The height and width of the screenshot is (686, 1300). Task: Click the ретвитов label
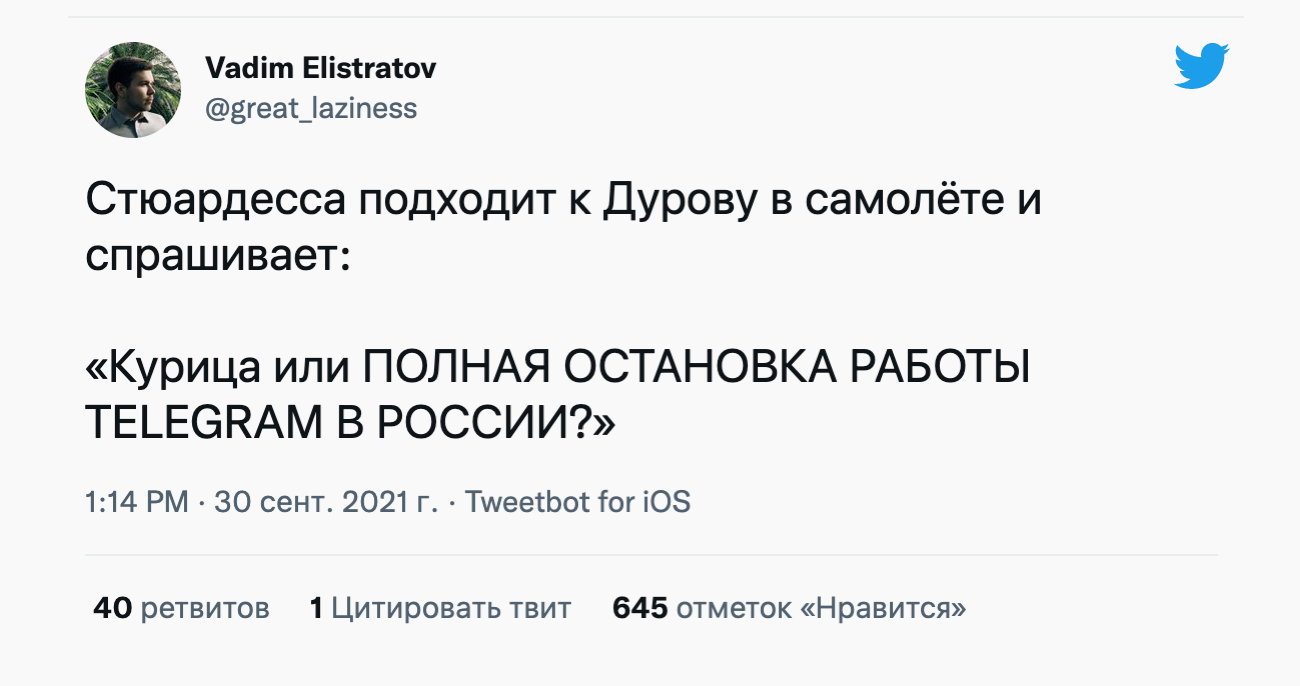pos(205,607)
